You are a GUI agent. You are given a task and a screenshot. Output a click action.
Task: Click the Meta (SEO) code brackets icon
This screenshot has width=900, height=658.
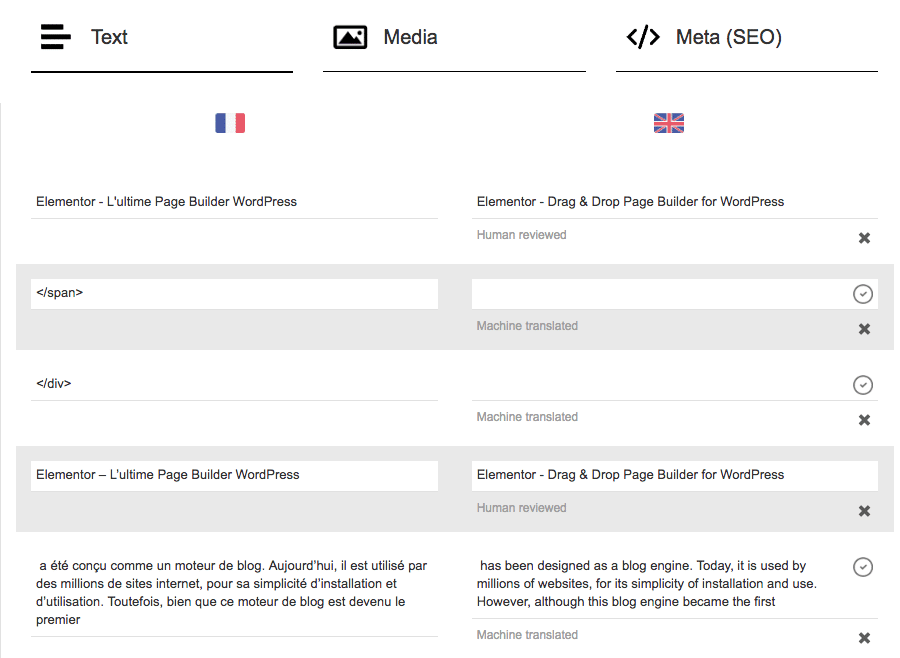pos(643,37)
